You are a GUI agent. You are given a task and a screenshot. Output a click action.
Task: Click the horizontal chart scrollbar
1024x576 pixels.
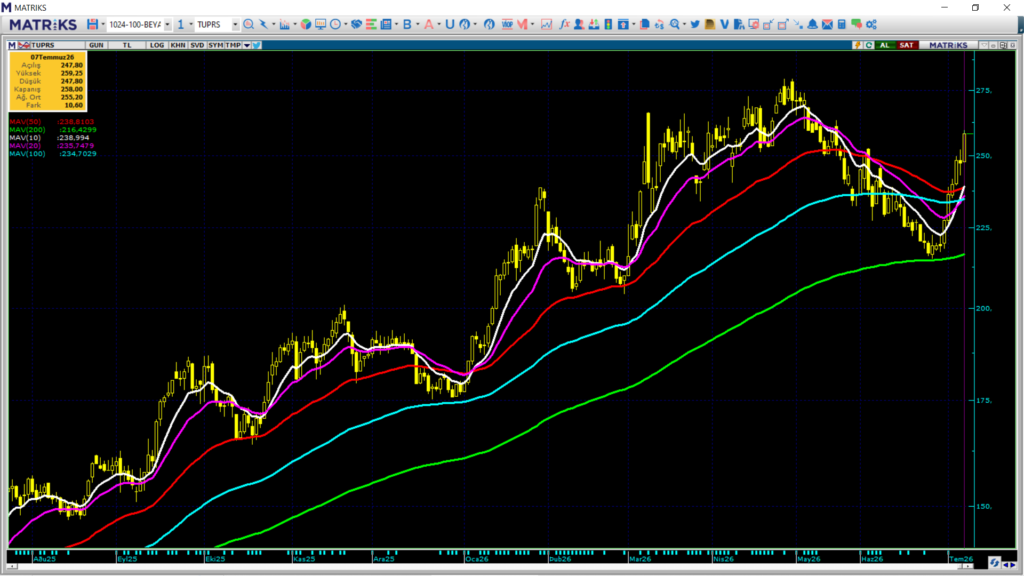click(490, 566)
